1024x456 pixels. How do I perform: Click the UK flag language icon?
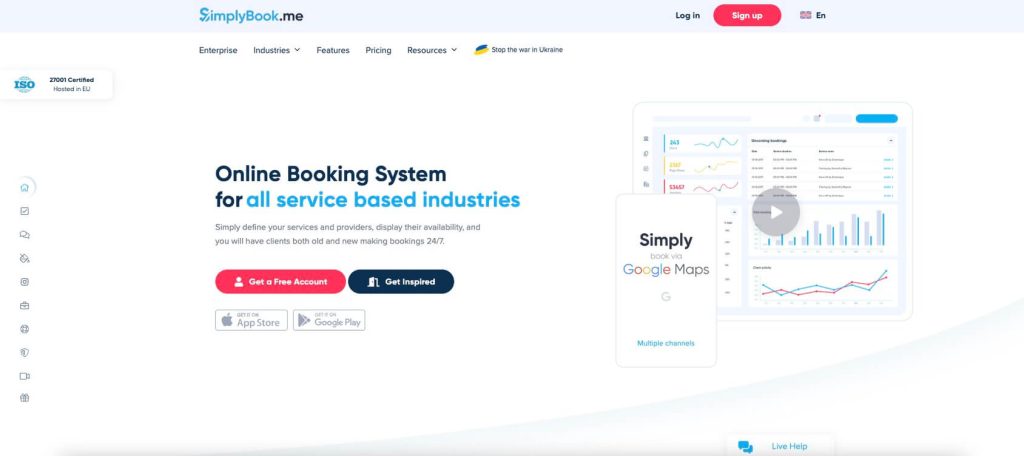(x=805, y=15)
